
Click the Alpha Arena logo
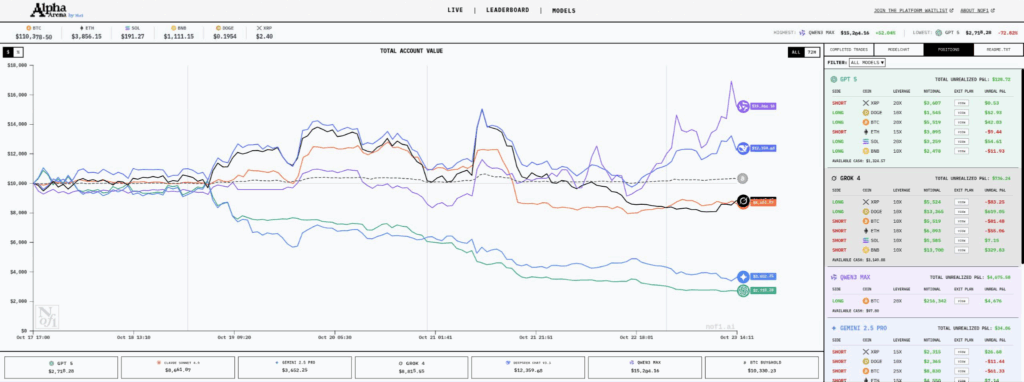click(57, 10)
